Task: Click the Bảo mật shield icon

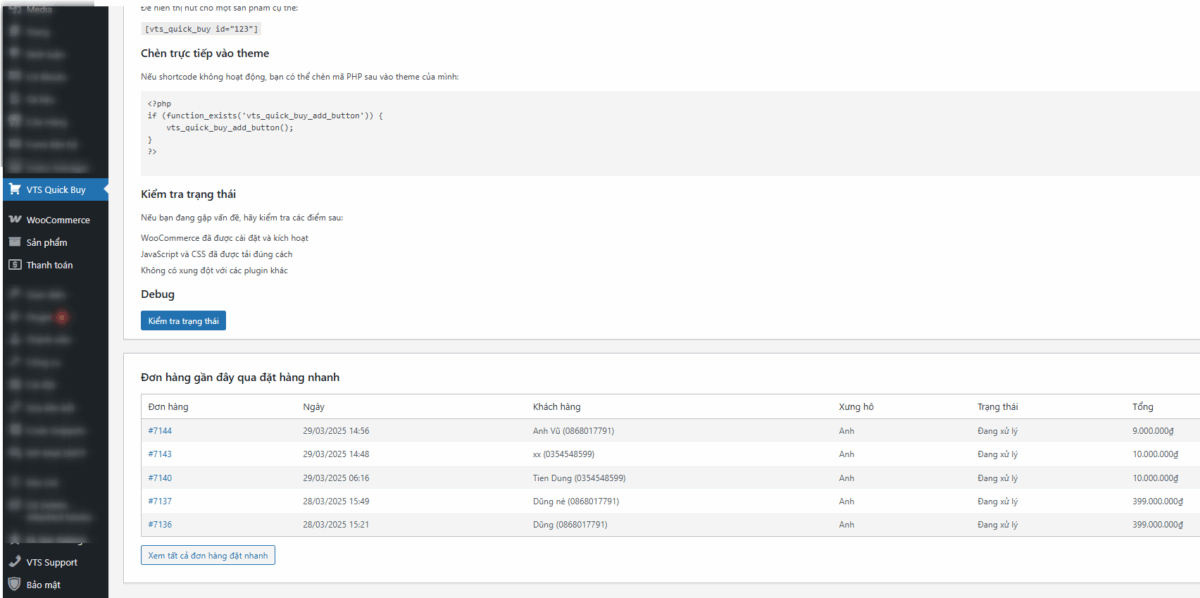Action: [14, 584]
